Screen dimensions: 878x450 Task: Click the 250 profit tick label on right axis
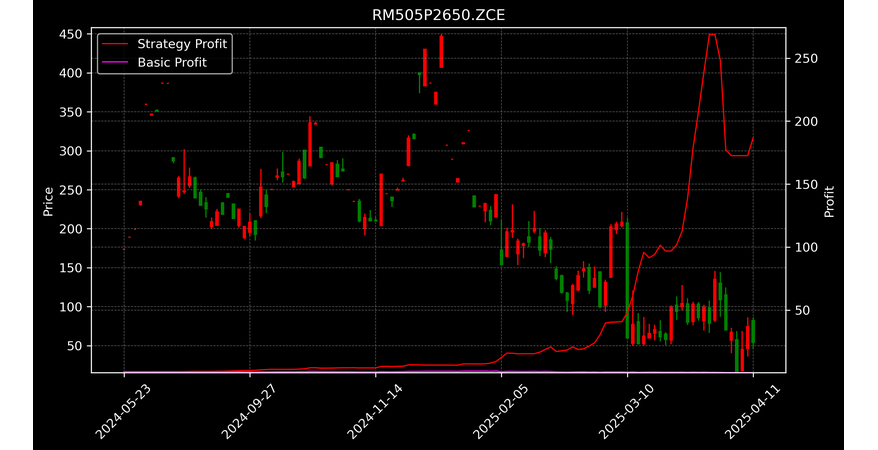tap(806, 59)
